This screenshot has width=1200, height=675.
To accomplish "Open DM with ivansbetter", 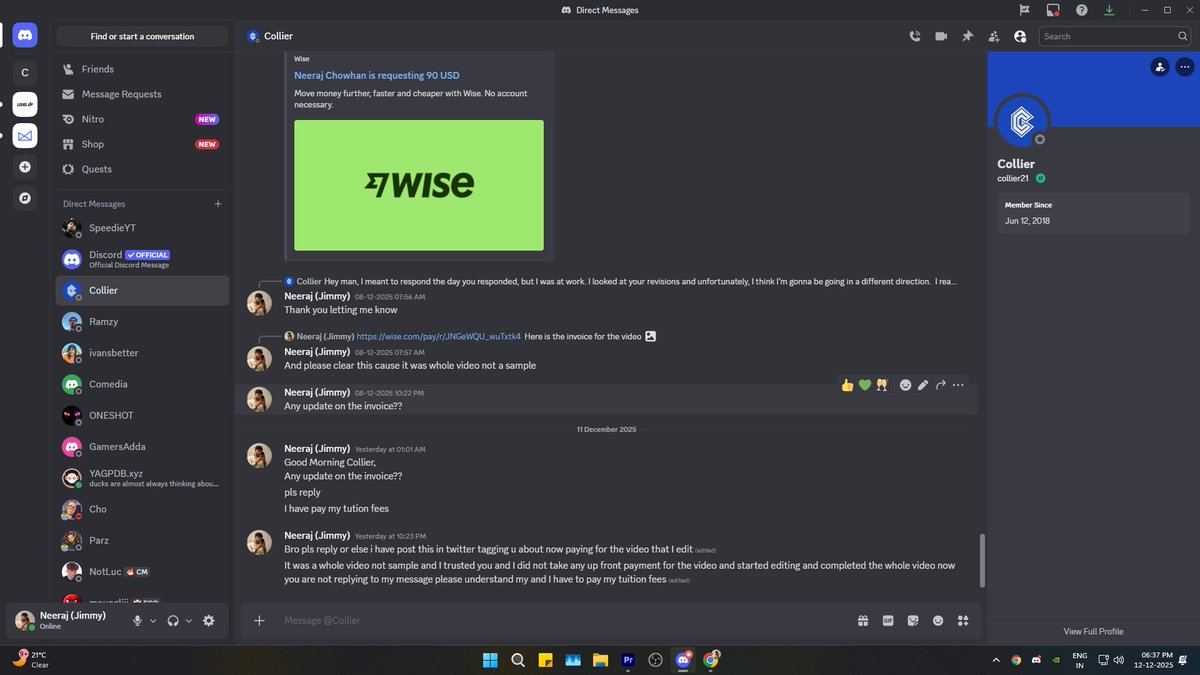I will point(142,353).
